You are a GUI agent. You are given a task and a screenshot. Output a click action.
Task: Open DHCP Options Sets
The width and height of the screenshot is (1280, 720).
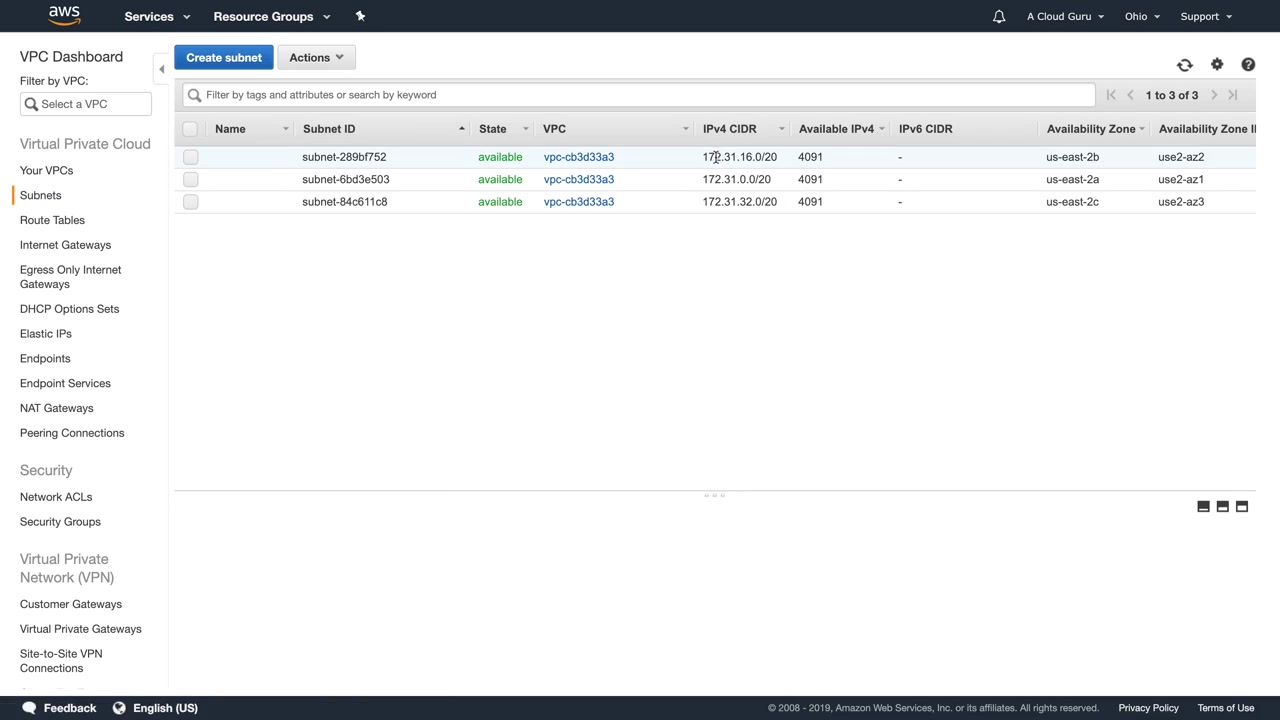(x=69, y=309)
